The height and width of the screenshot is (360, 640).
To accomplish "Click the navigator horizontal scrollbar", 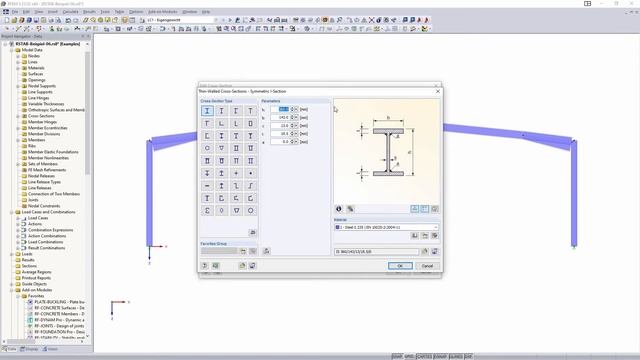I will tap(21, 341).
